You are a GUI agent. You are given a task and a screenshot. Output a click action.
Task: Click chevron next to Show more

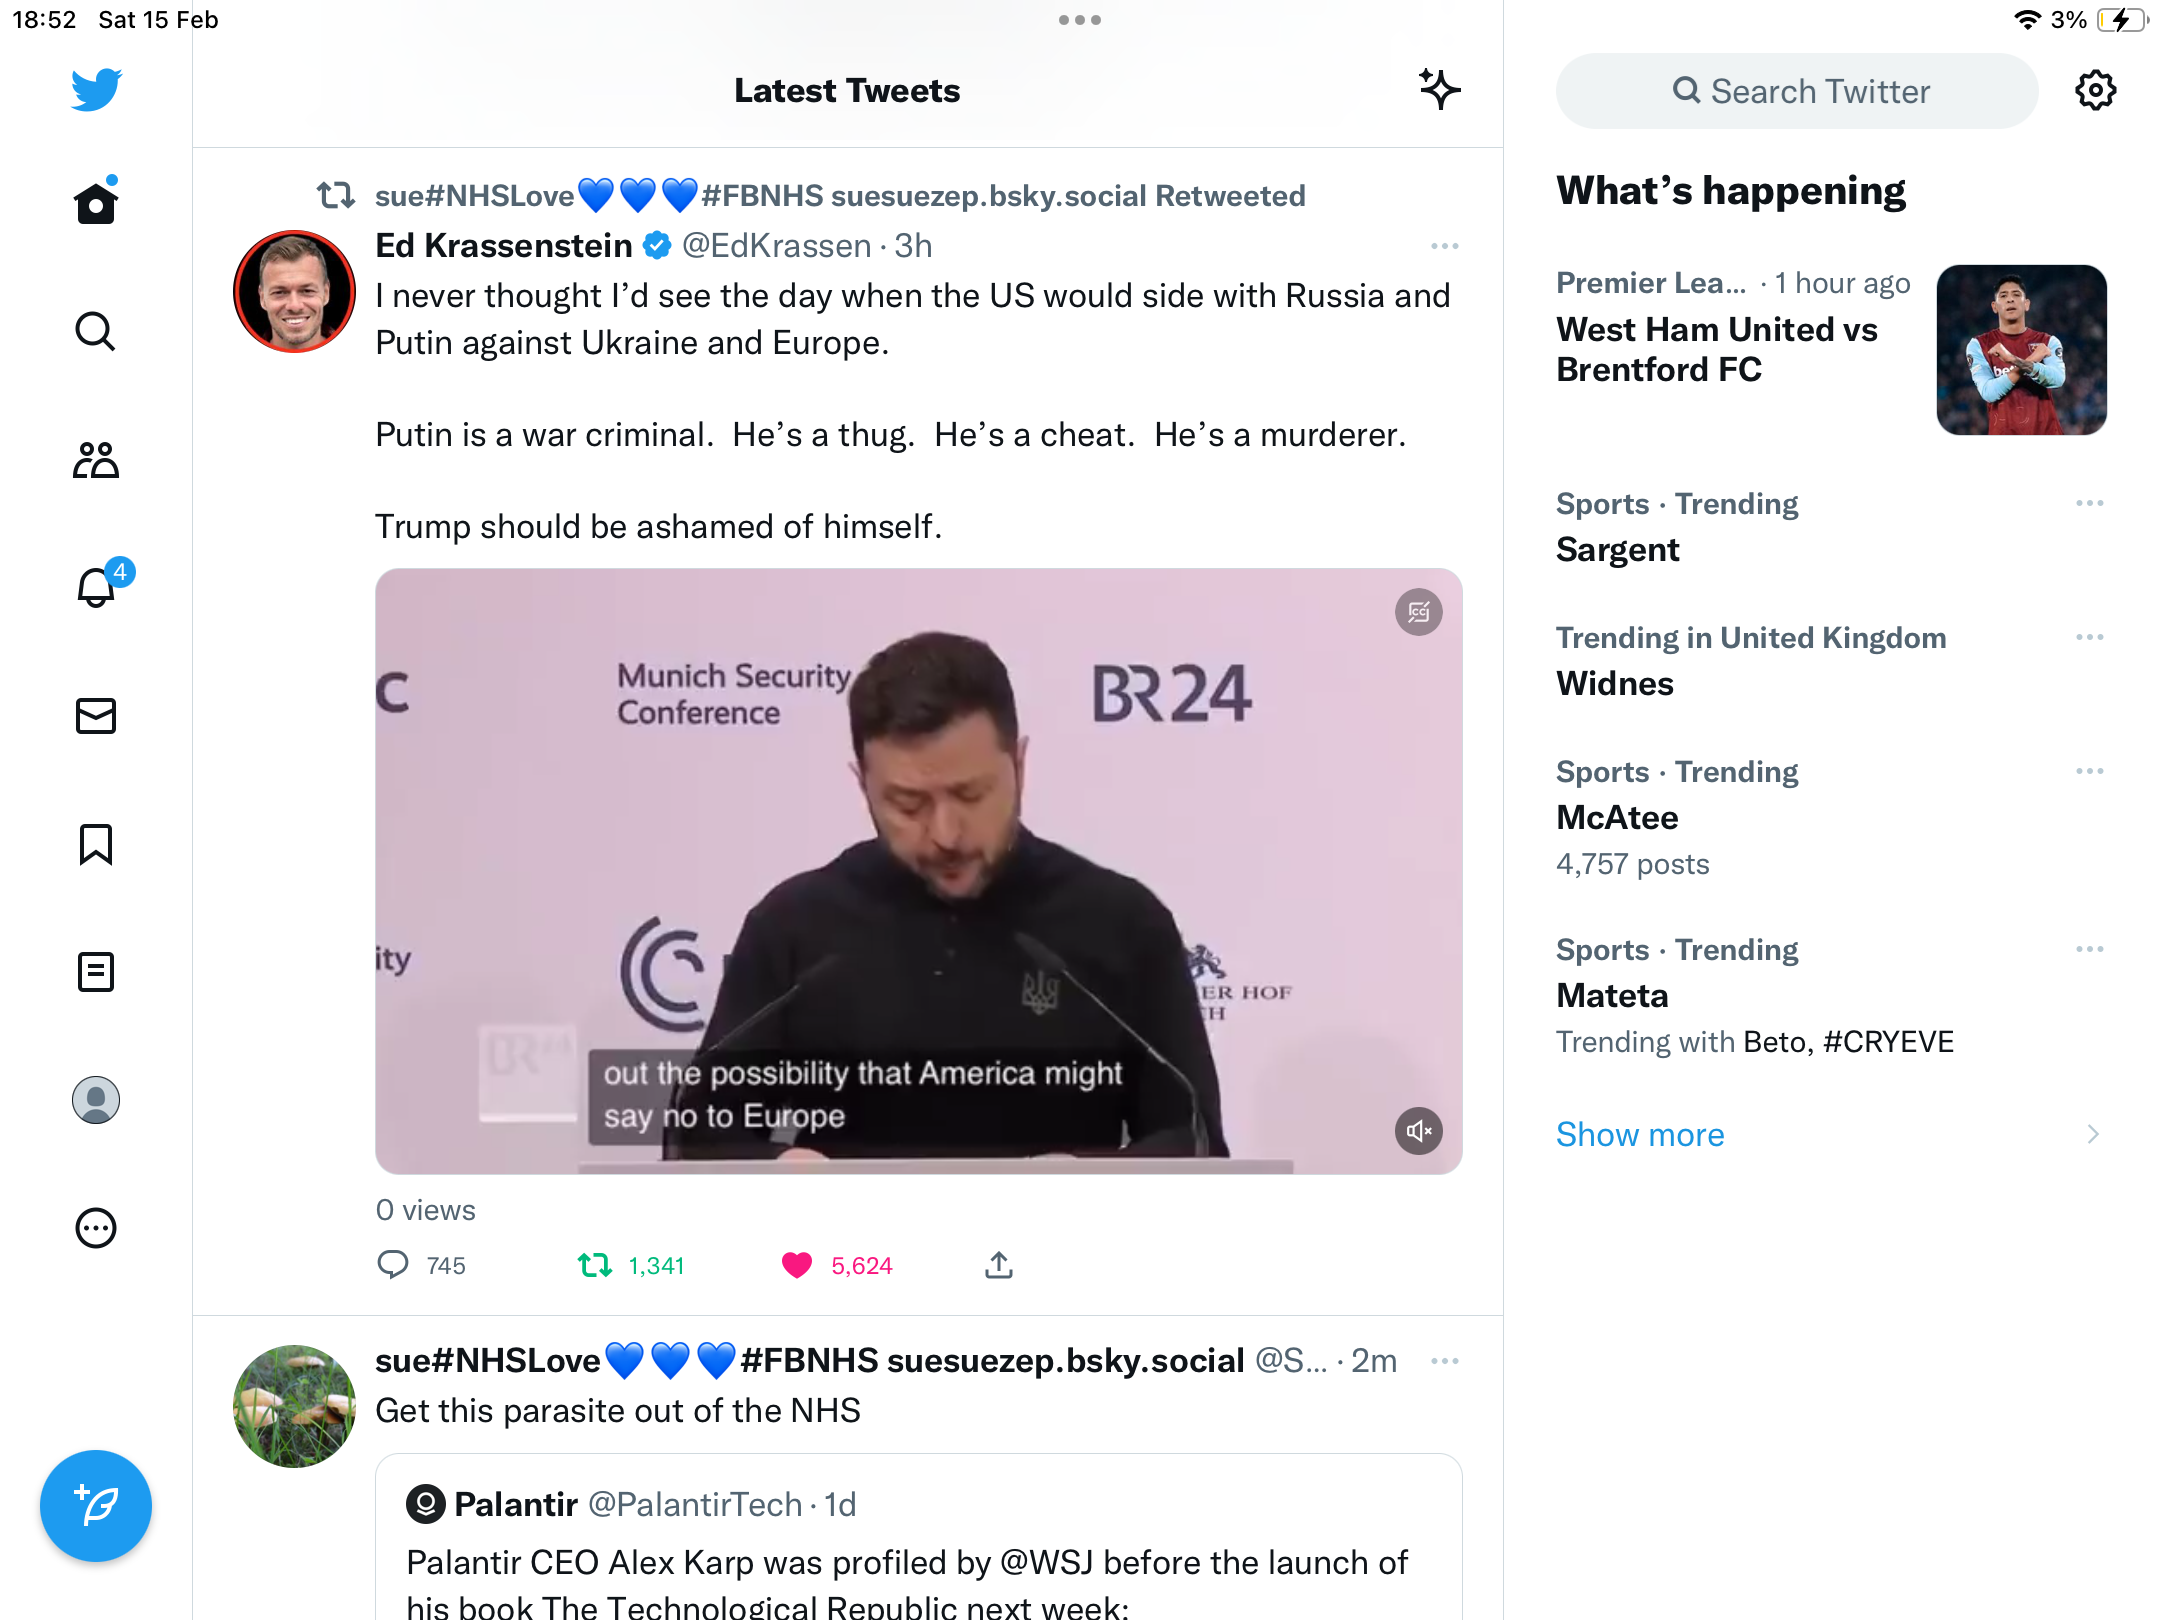[2092, 1134]
